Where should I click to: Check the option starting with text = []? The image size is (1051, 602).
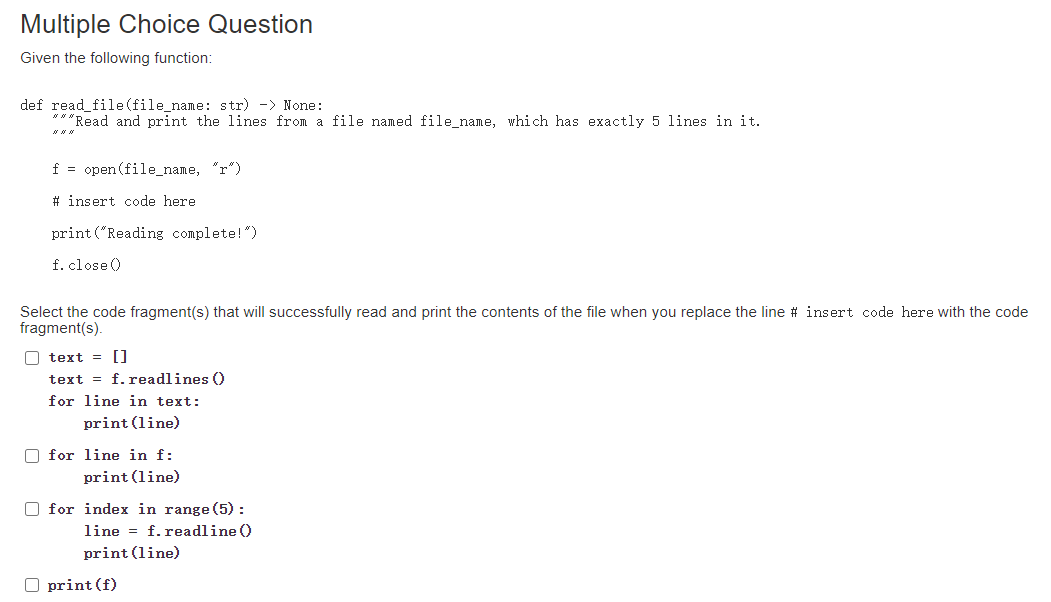(31, 357)
